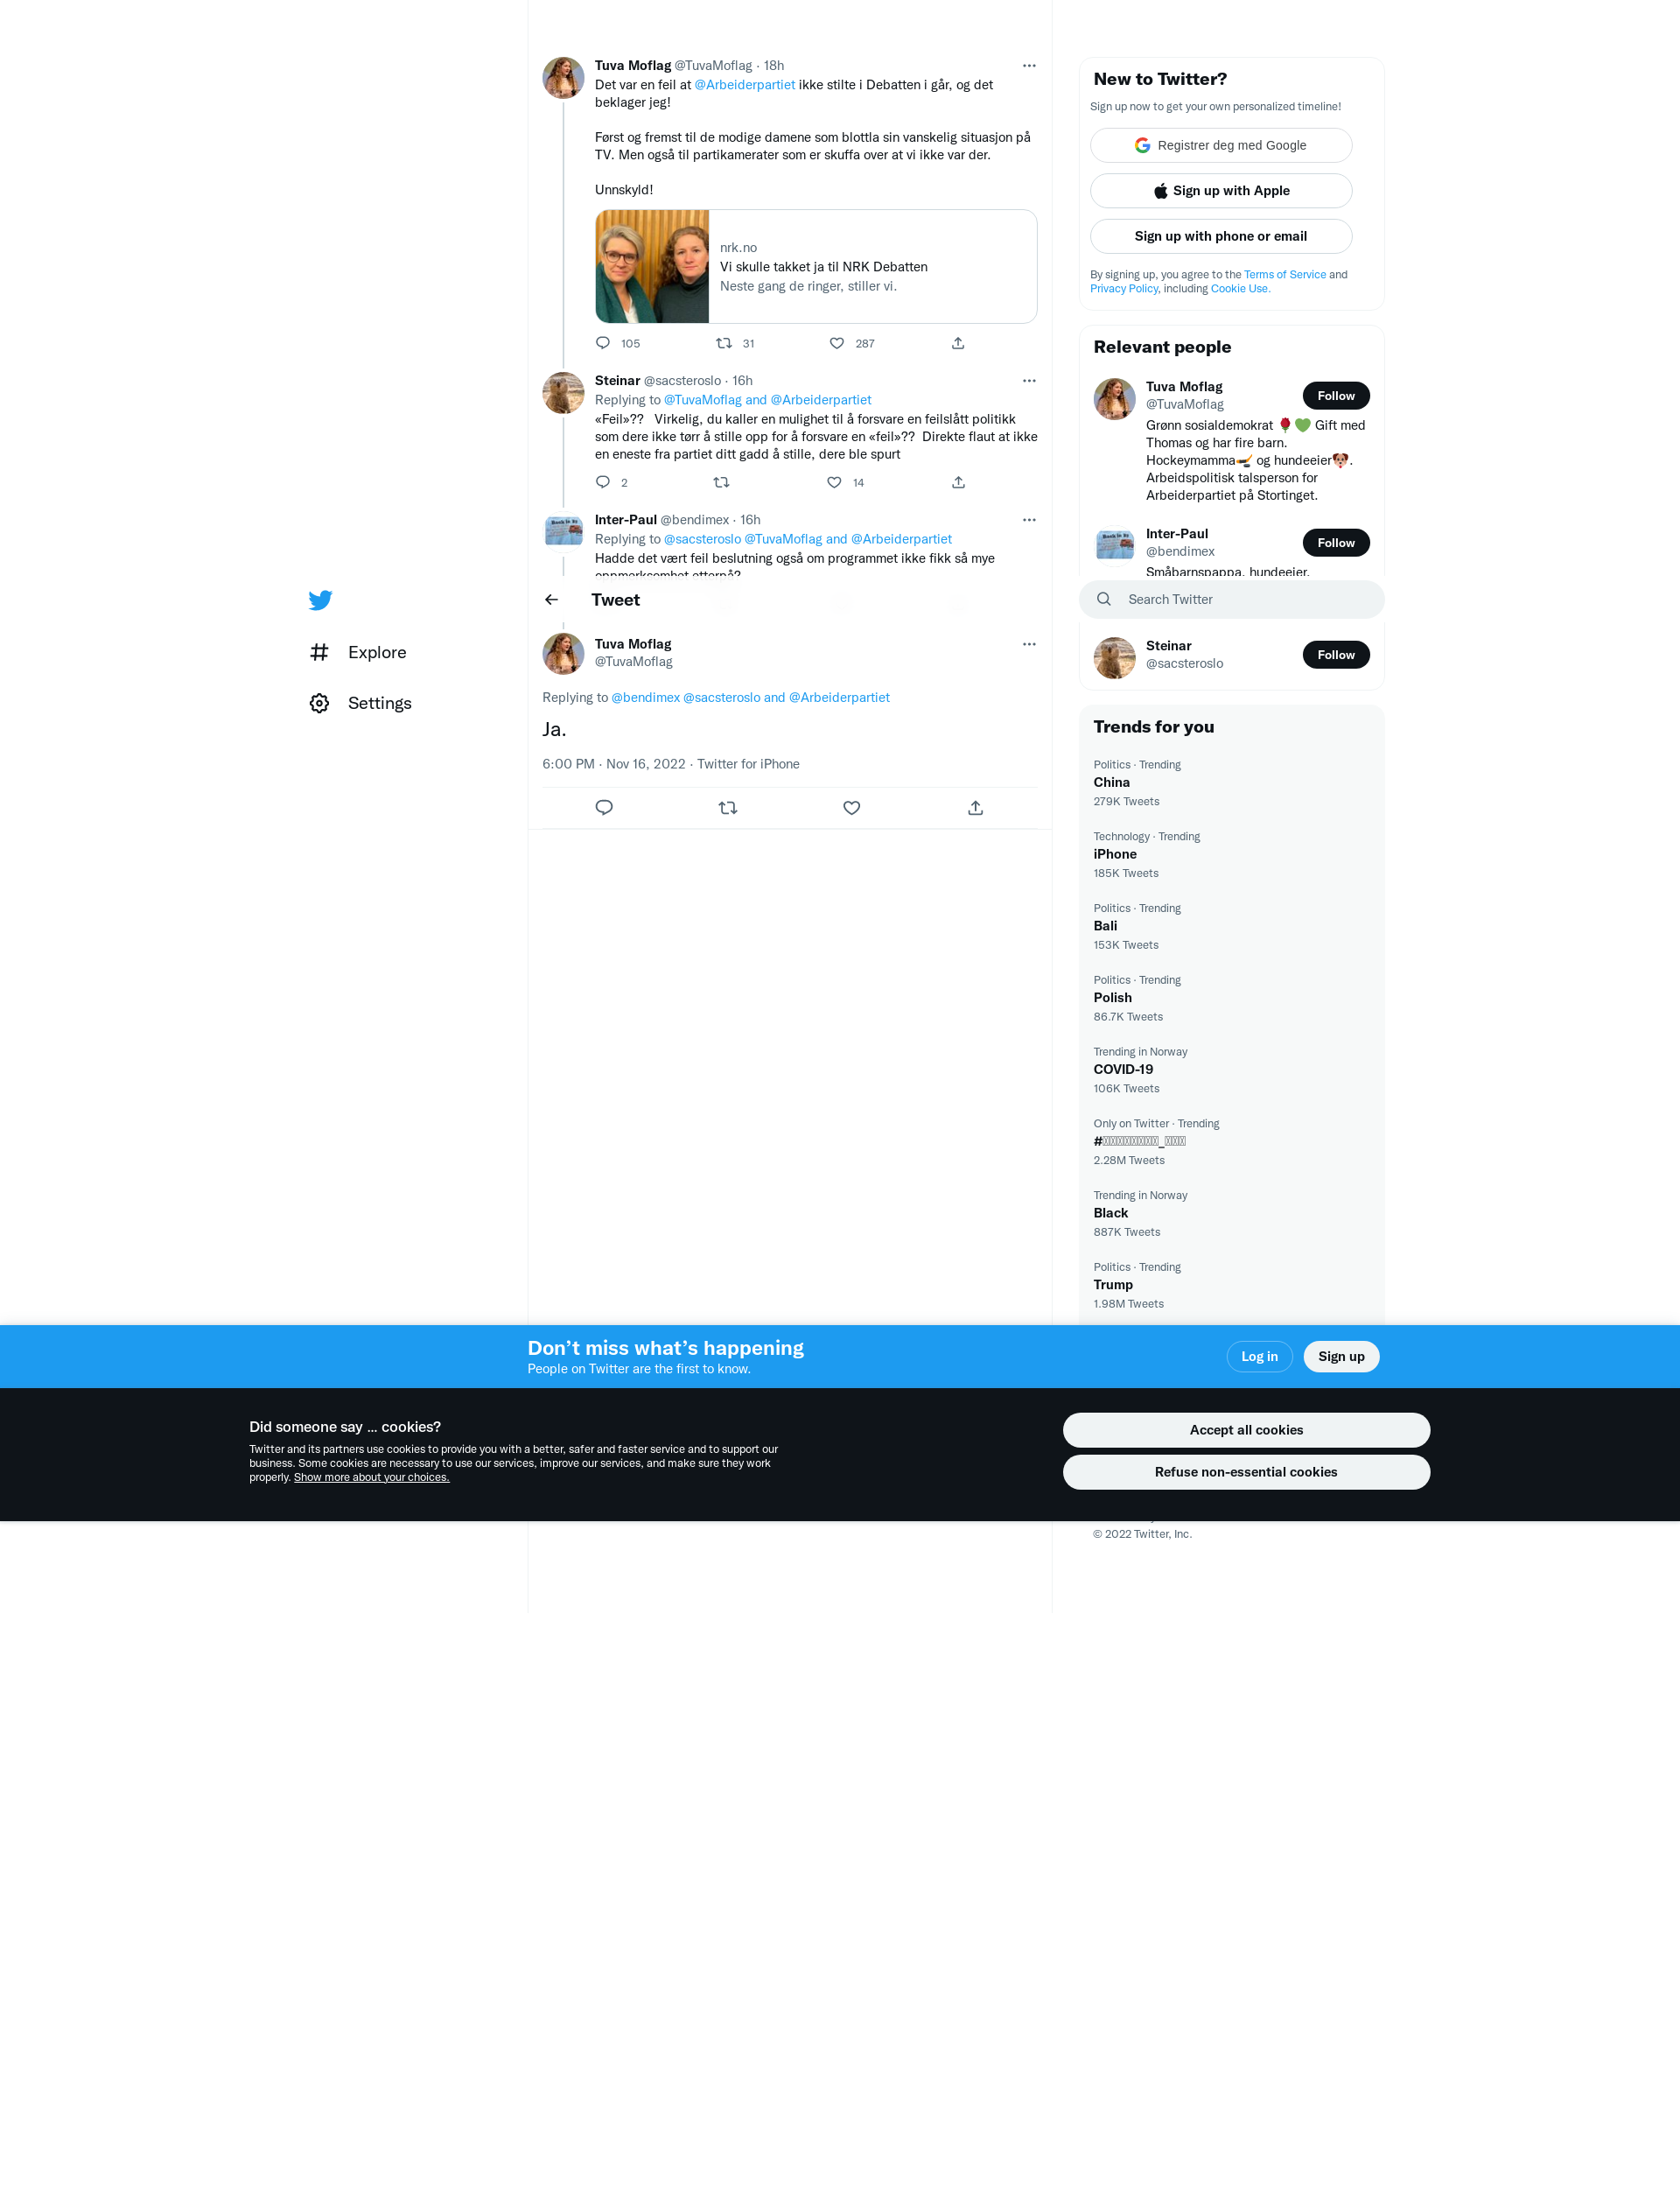
Task: Click the Twitter bird logo
Action: coord(320,600)
